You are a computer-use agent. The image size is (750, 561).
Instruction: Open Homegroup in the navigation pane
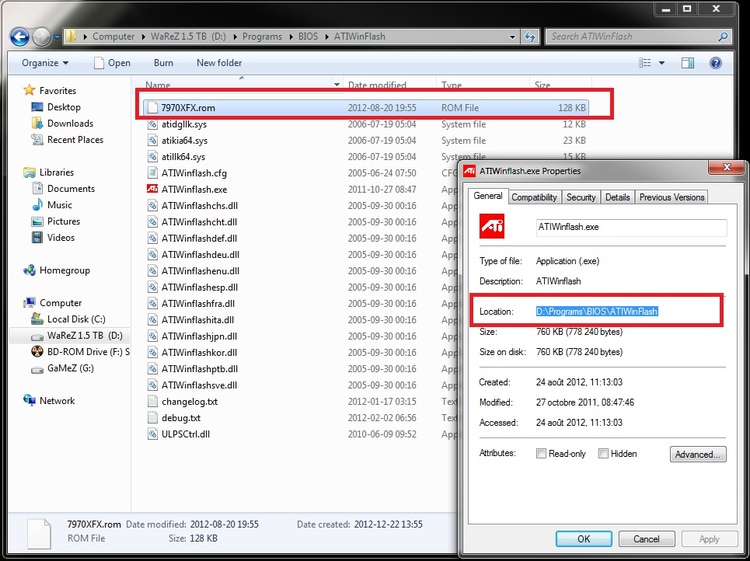coord(64,270)
